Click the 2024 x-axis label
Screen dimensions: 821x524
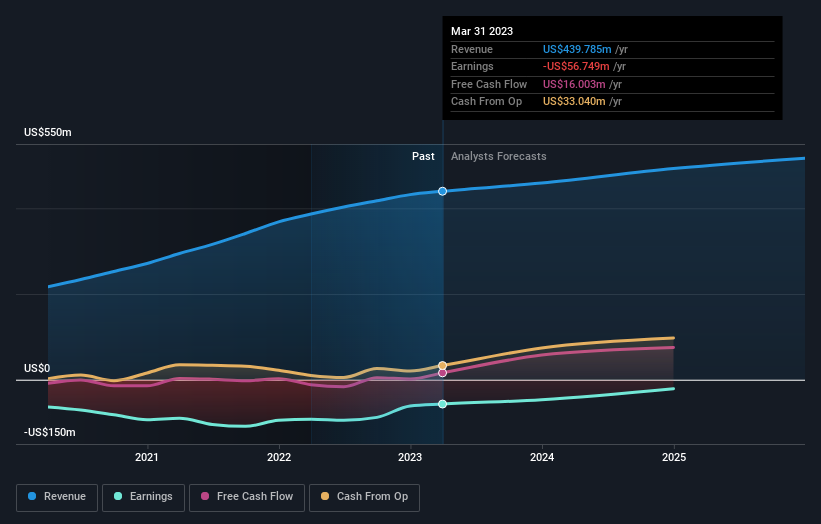point(542,458)
